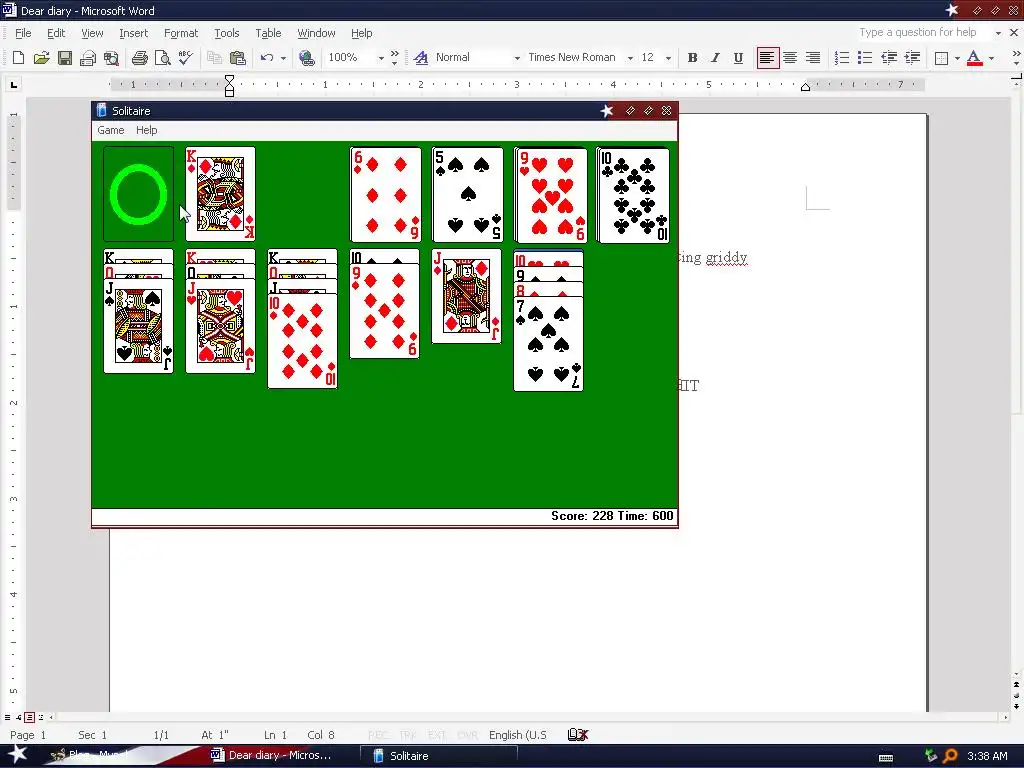Click the star Start button on taskbar

[18, 754]
